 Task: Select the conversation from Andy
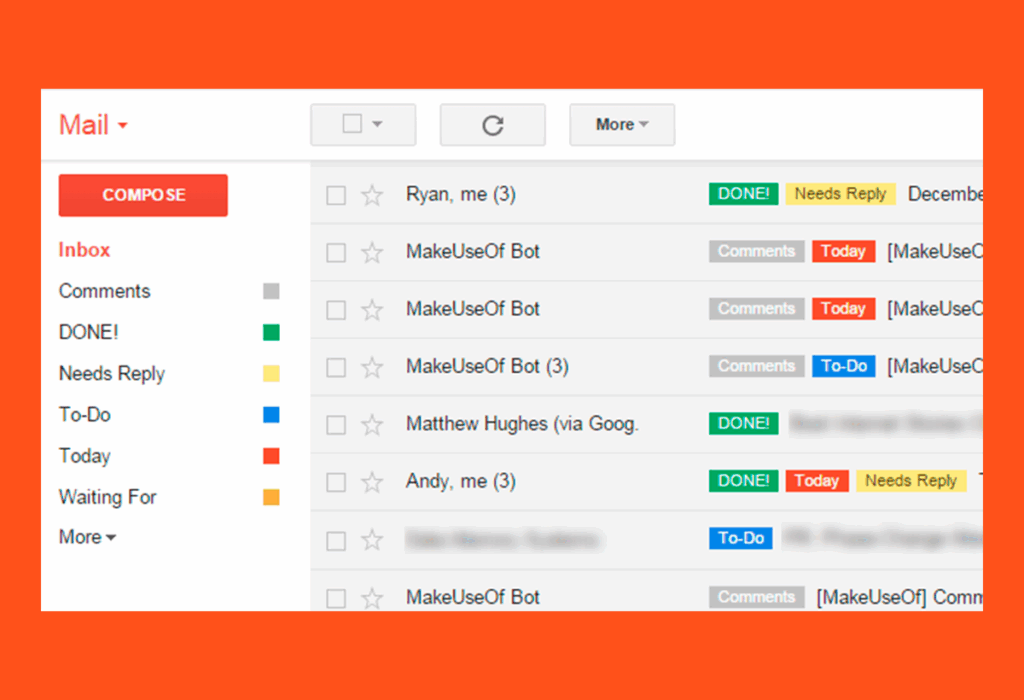point(335,481)
